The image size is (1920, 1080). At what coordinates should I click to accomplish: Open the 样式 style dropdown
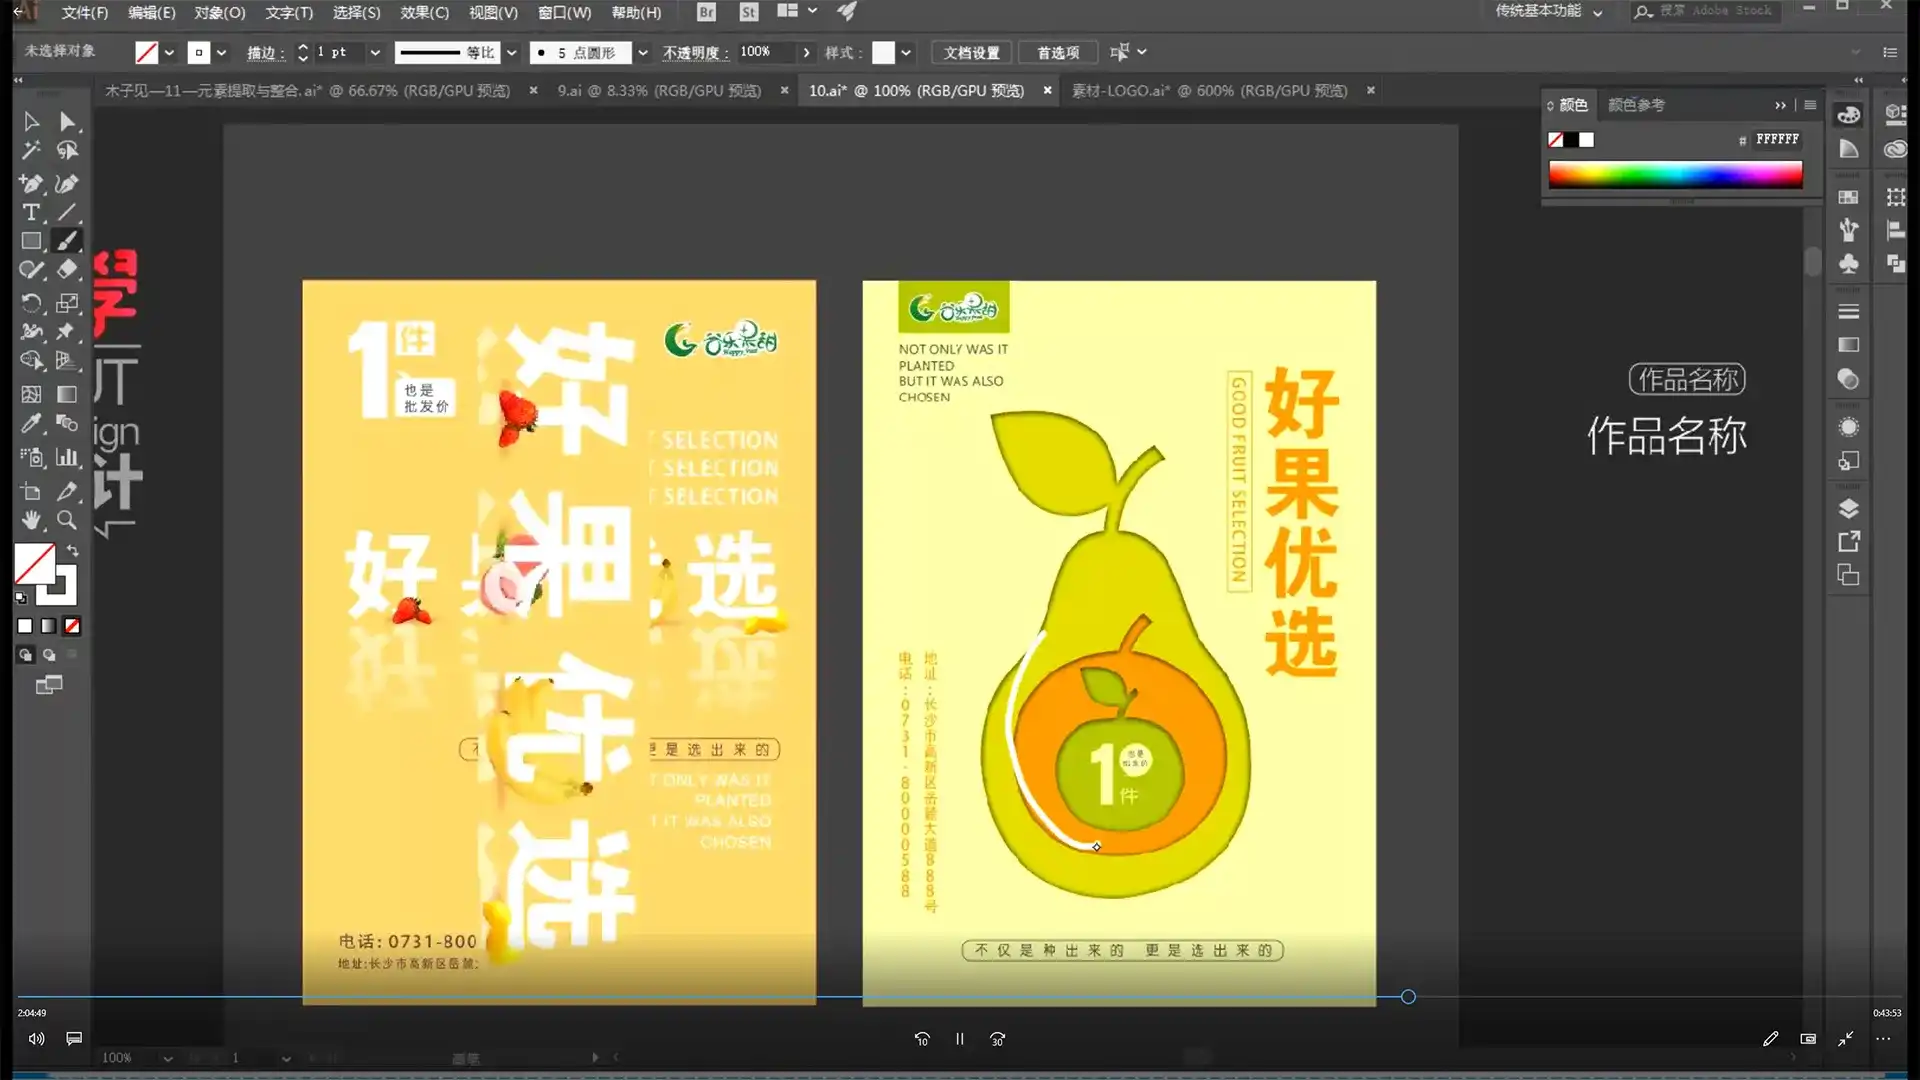(905, 52)
